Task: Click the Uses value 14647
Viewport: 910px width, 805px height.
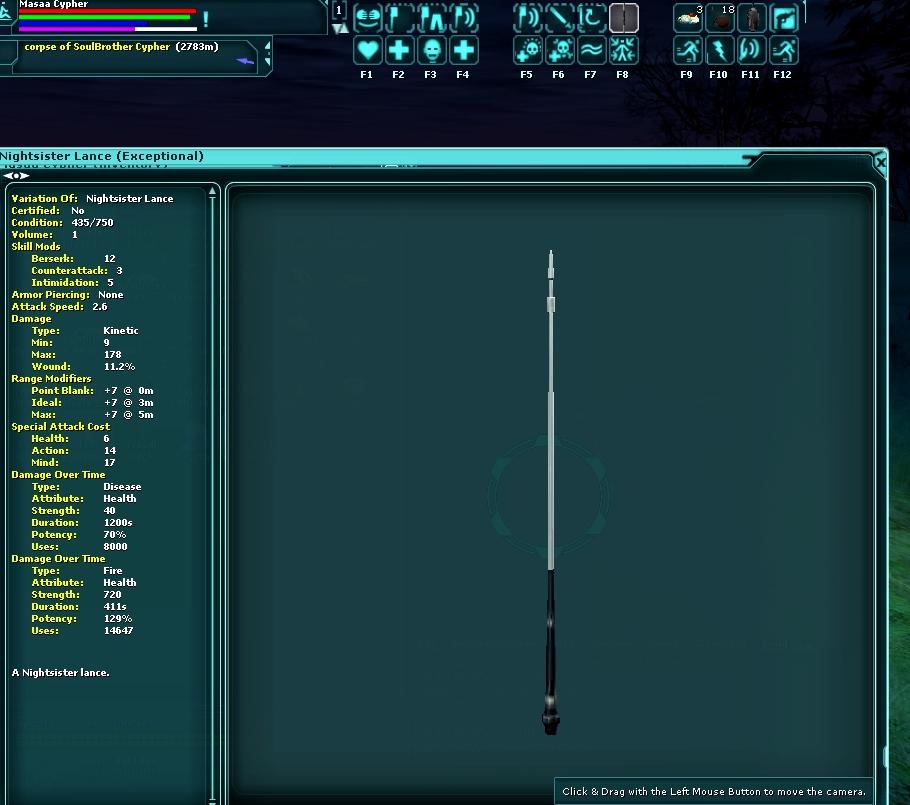Action: coord(118,630)
